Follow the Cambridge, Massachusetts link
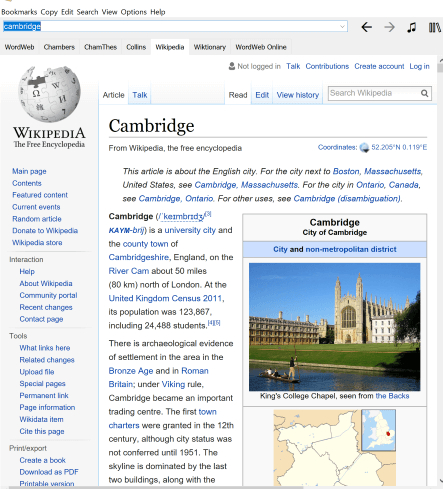The image size is (443, 489). point(246,185)
